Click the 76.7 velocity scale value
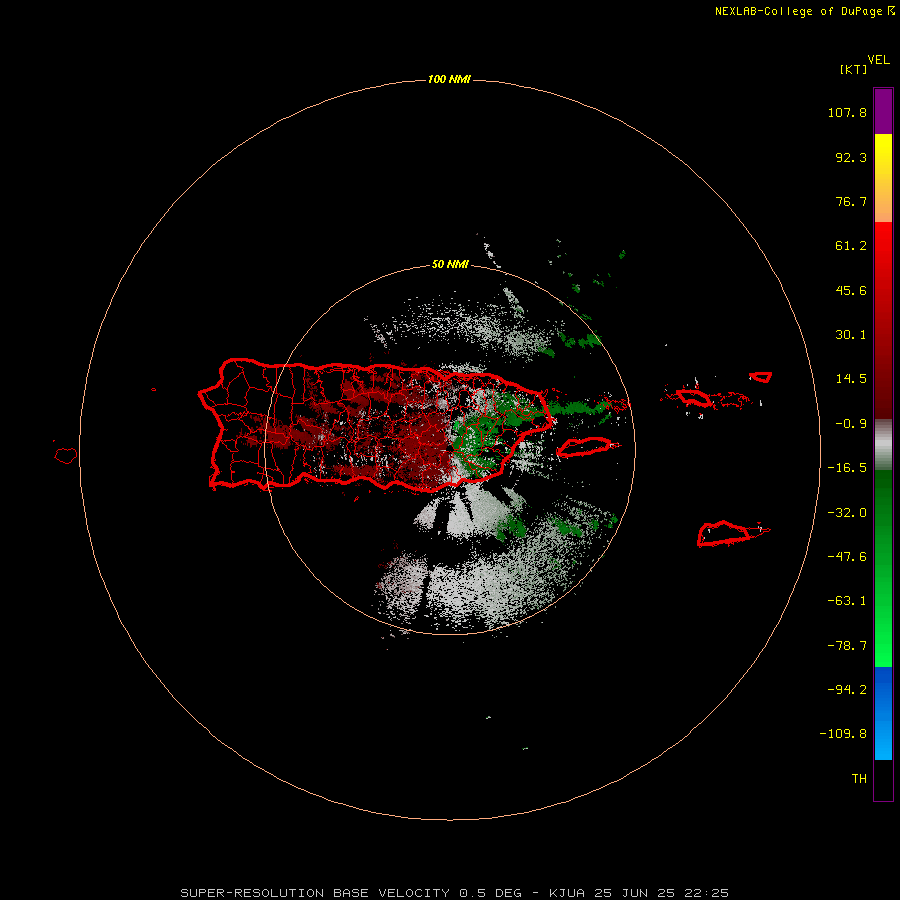 (851, 201)
